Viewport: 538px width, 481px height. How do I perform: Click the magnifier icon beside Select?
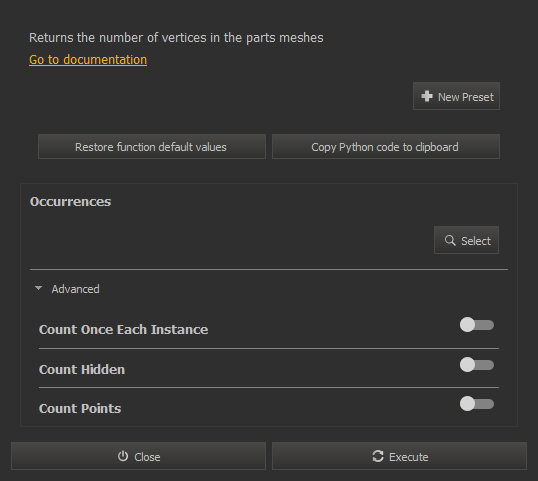click(x=450, y=240)
